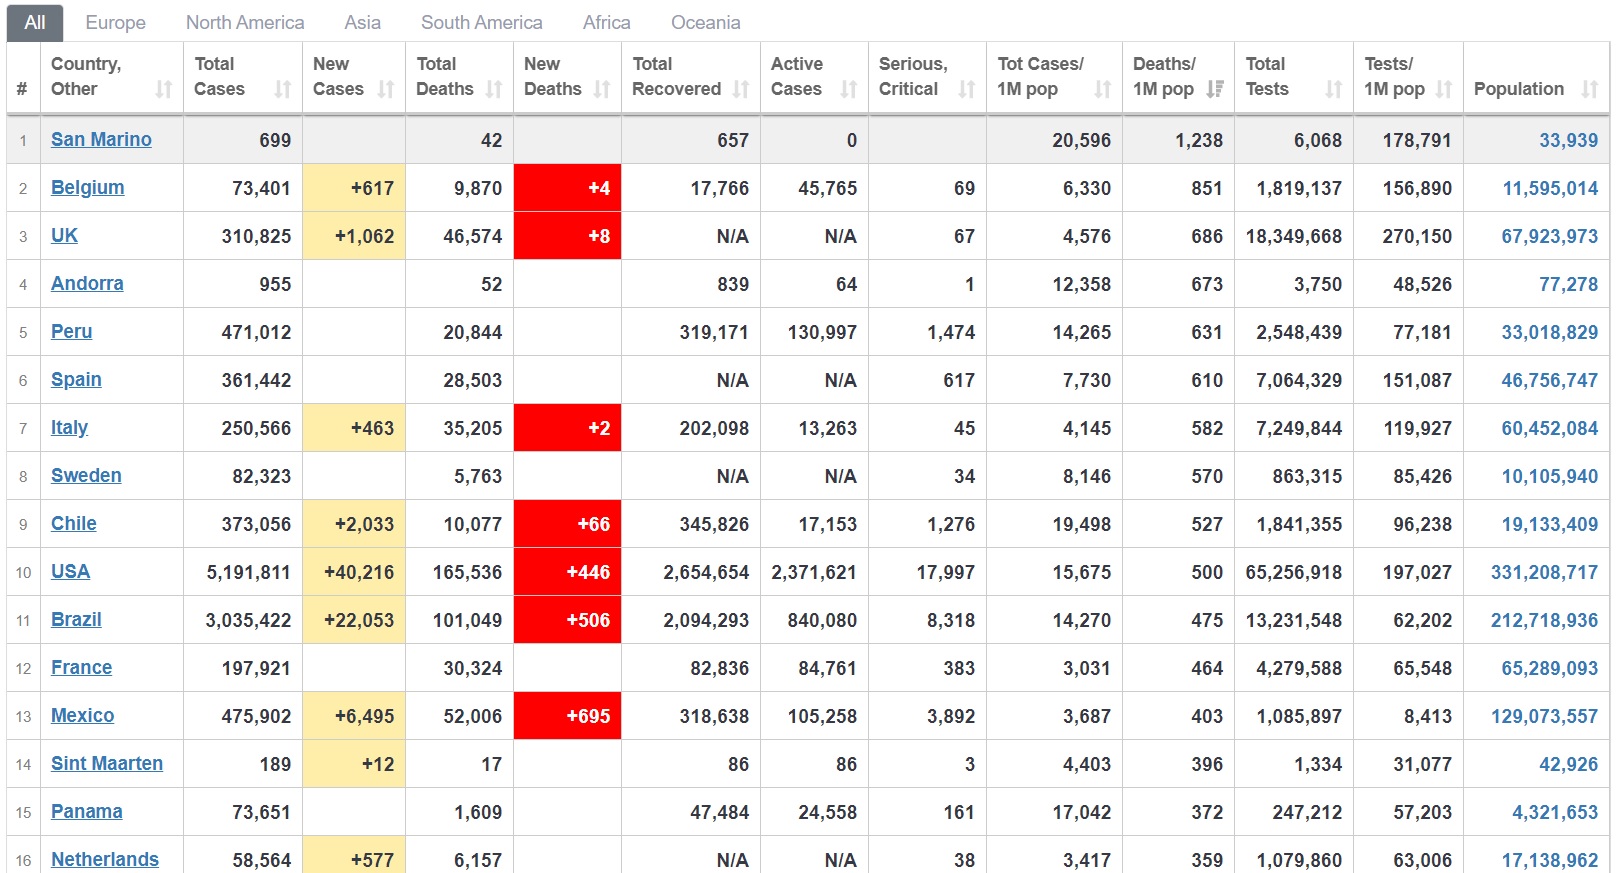1621x873 pixels.
Task: Sort by Total Deaths using arrow icon
Action: click(x=494, y=90)
